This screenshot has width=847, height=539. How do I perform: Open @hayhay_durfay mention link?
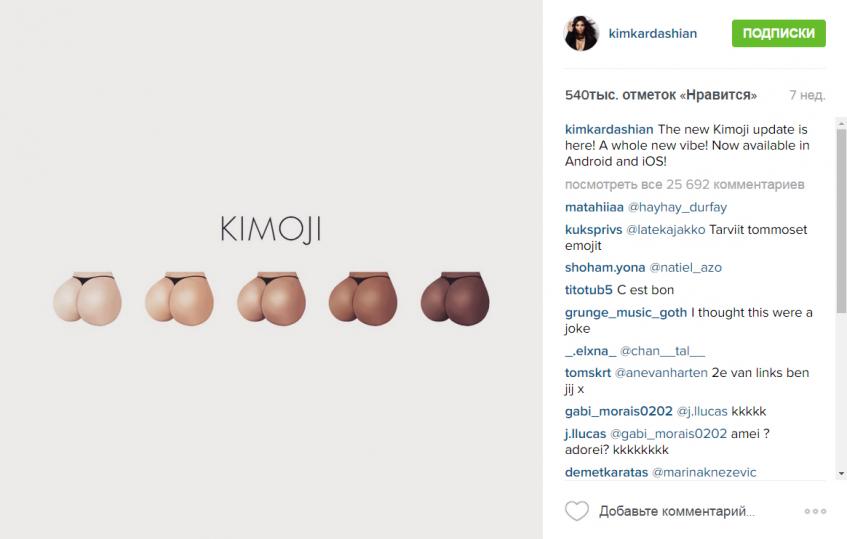point(677,207)
